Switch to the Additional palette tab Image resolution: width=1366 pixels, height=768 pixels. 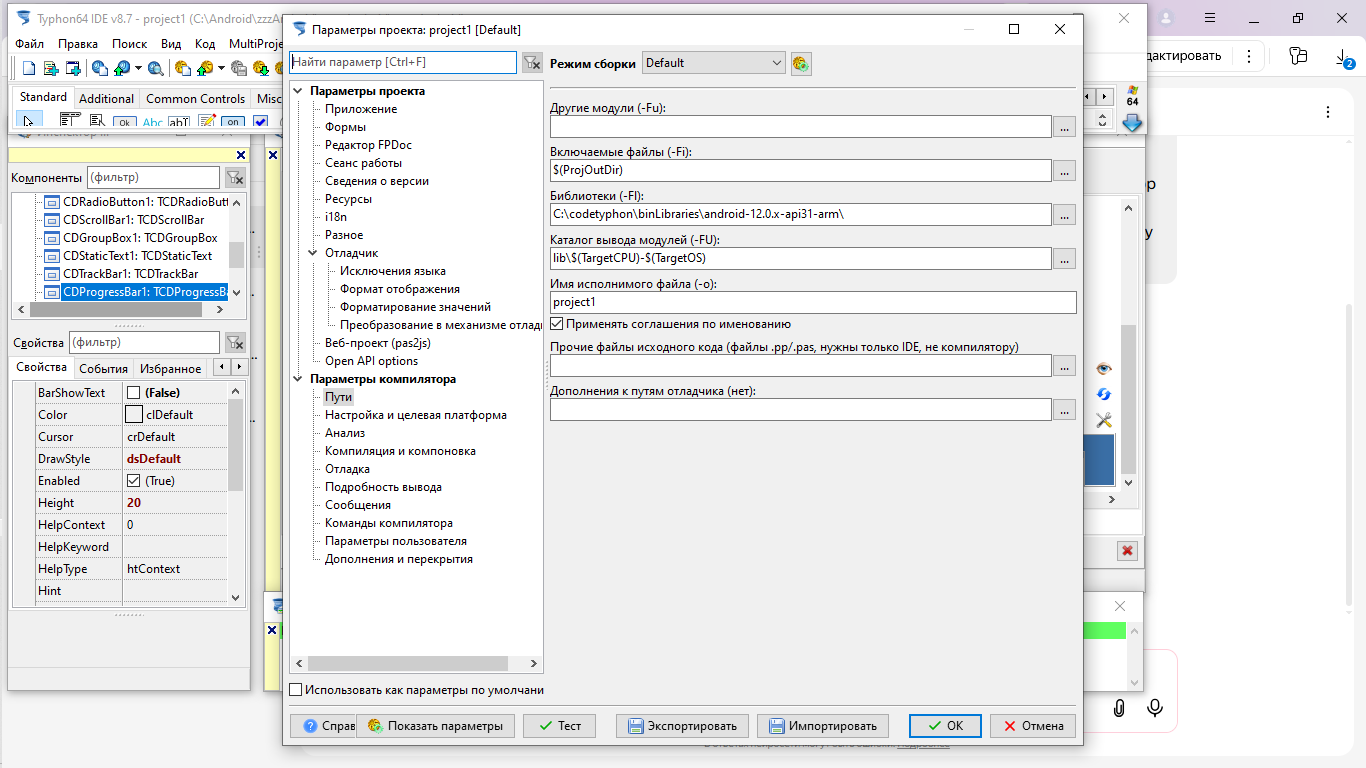106,99
